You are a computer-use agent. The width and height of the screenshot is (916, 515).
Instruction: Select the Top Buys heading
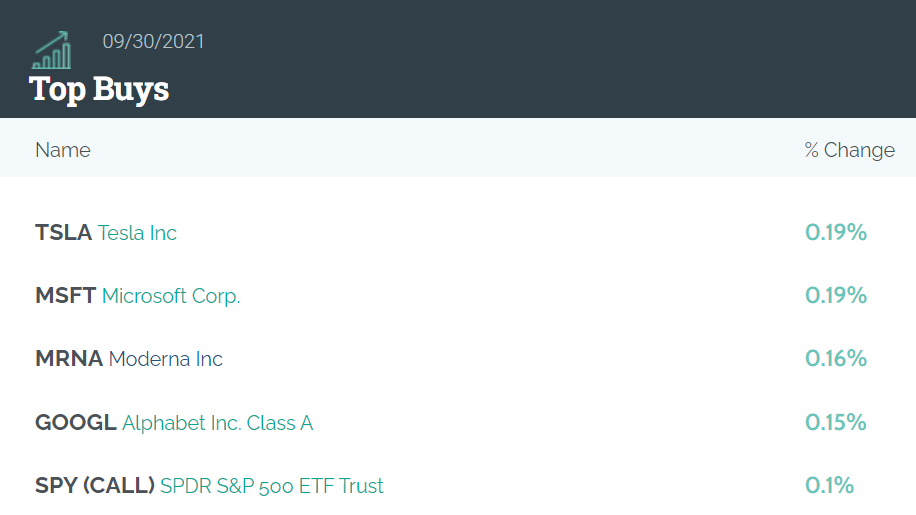pyautogui.click(x=99, y=89)
